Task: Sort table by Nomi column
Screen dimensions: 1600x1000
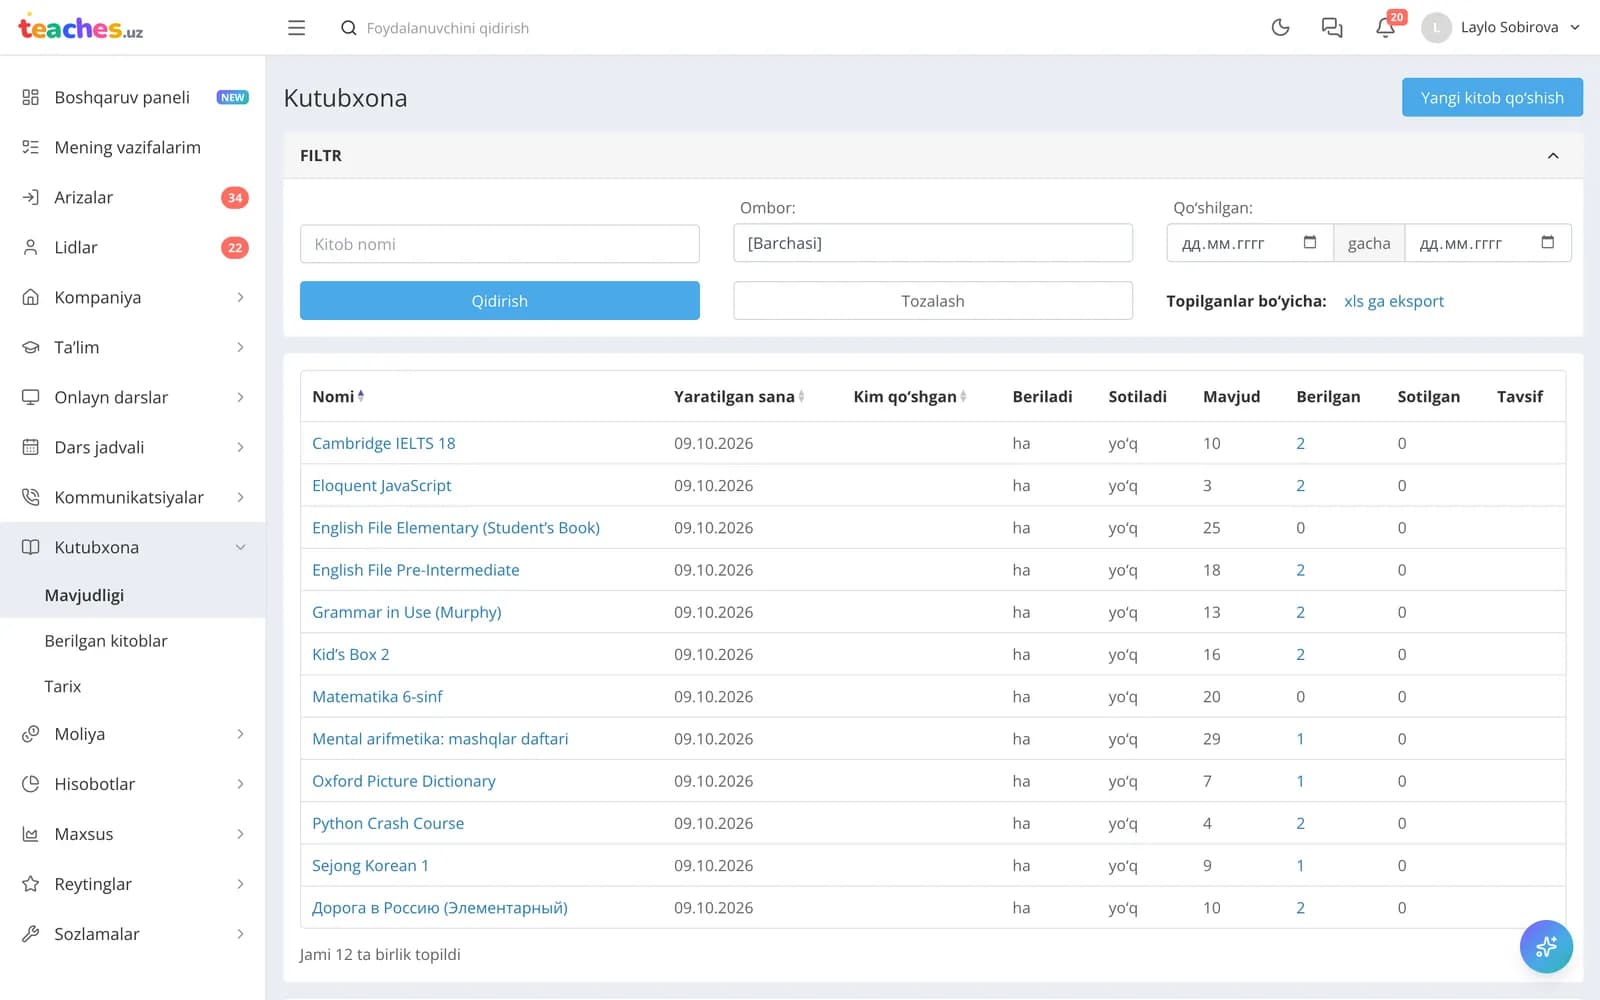Action: [338, 397]
